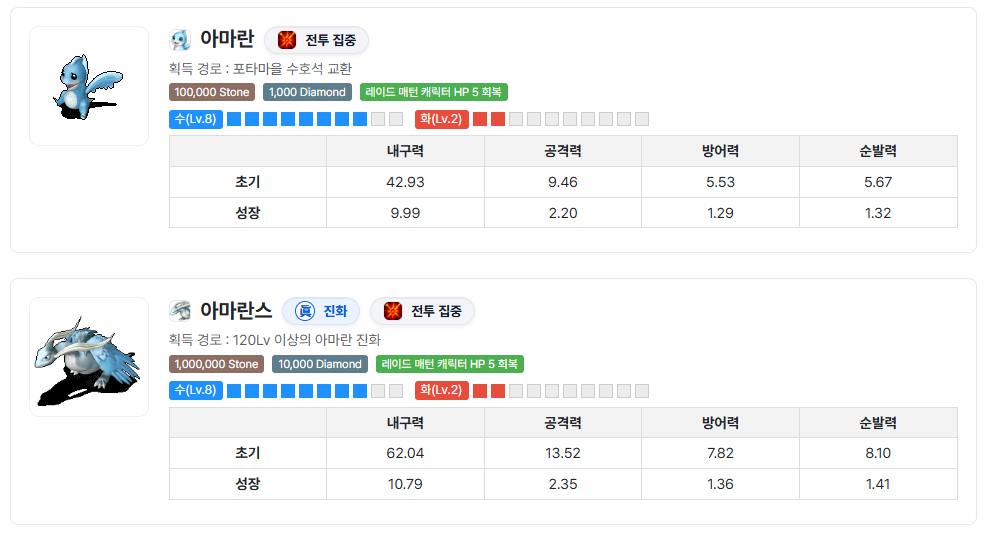Click the red 전투 집중 skill icon for 아마란
This screenshot has height=536, width=998.
287,40
